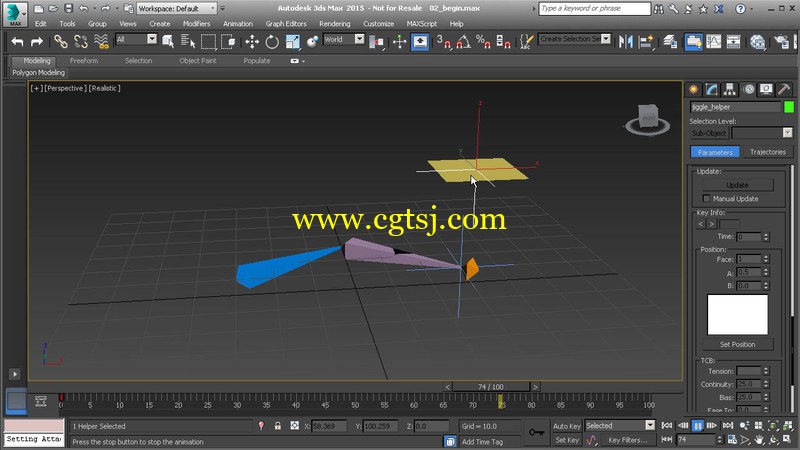Toggle Spinner Snap button

point(503,41)
